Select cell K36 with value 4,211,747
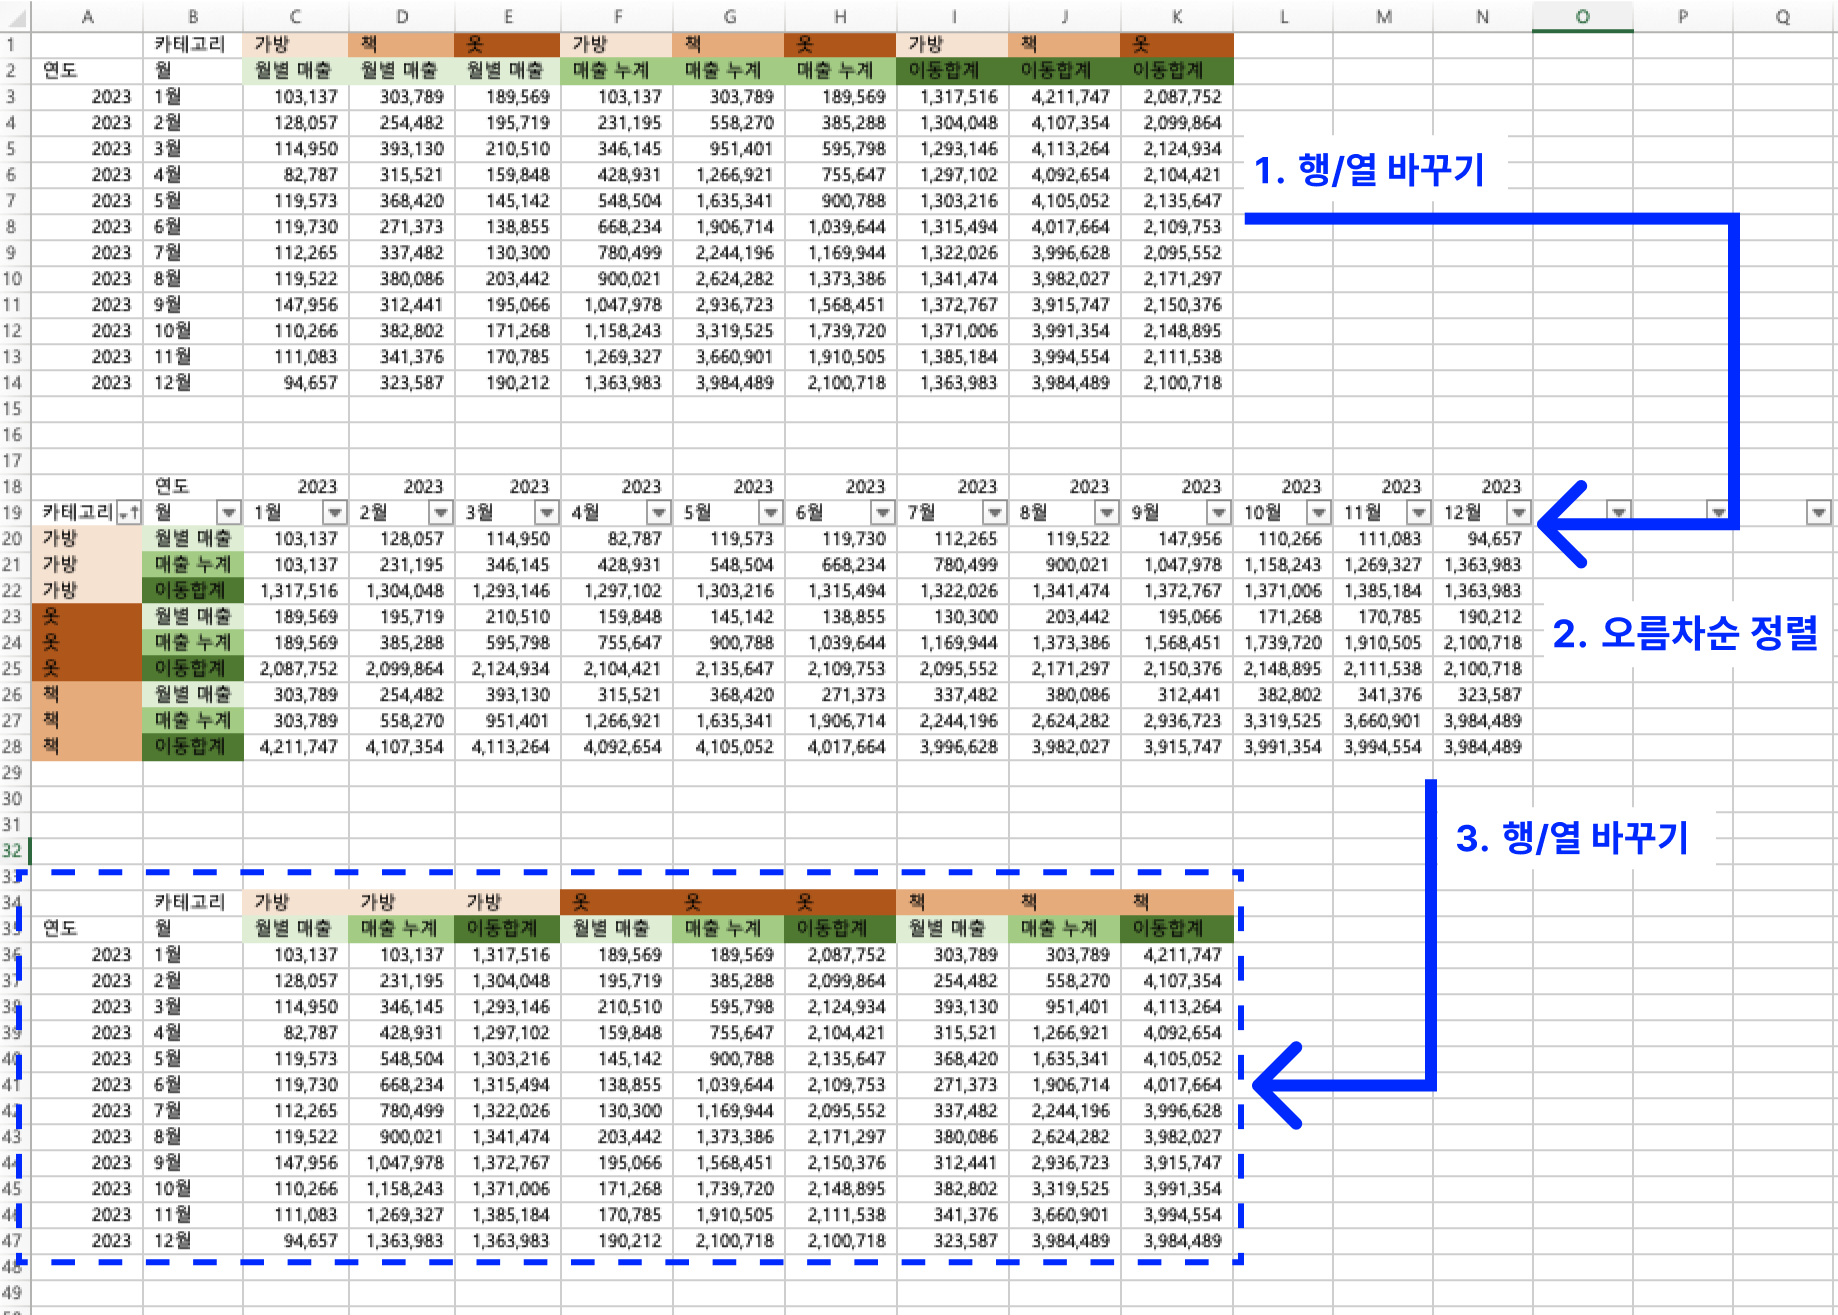The width and height of the screenshot is (1838, 1315). (1177, 955)
